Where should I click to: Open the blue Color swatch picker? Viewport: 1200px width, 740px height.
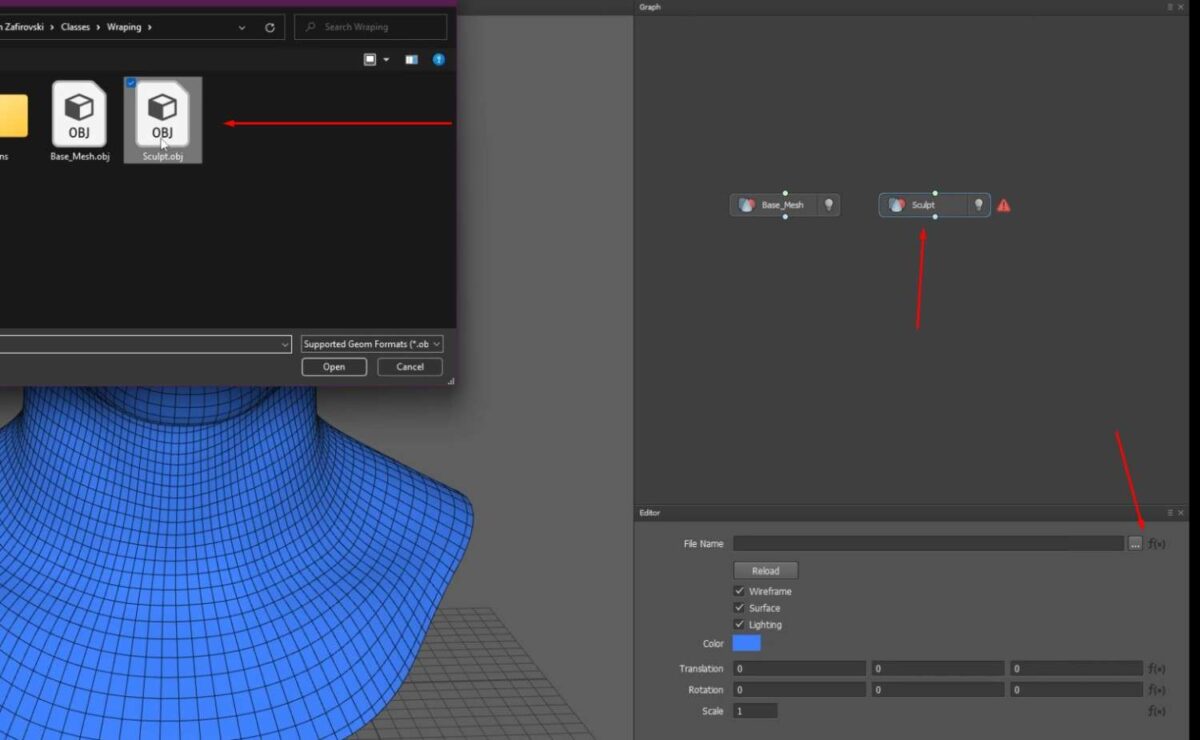coord(746,643)
